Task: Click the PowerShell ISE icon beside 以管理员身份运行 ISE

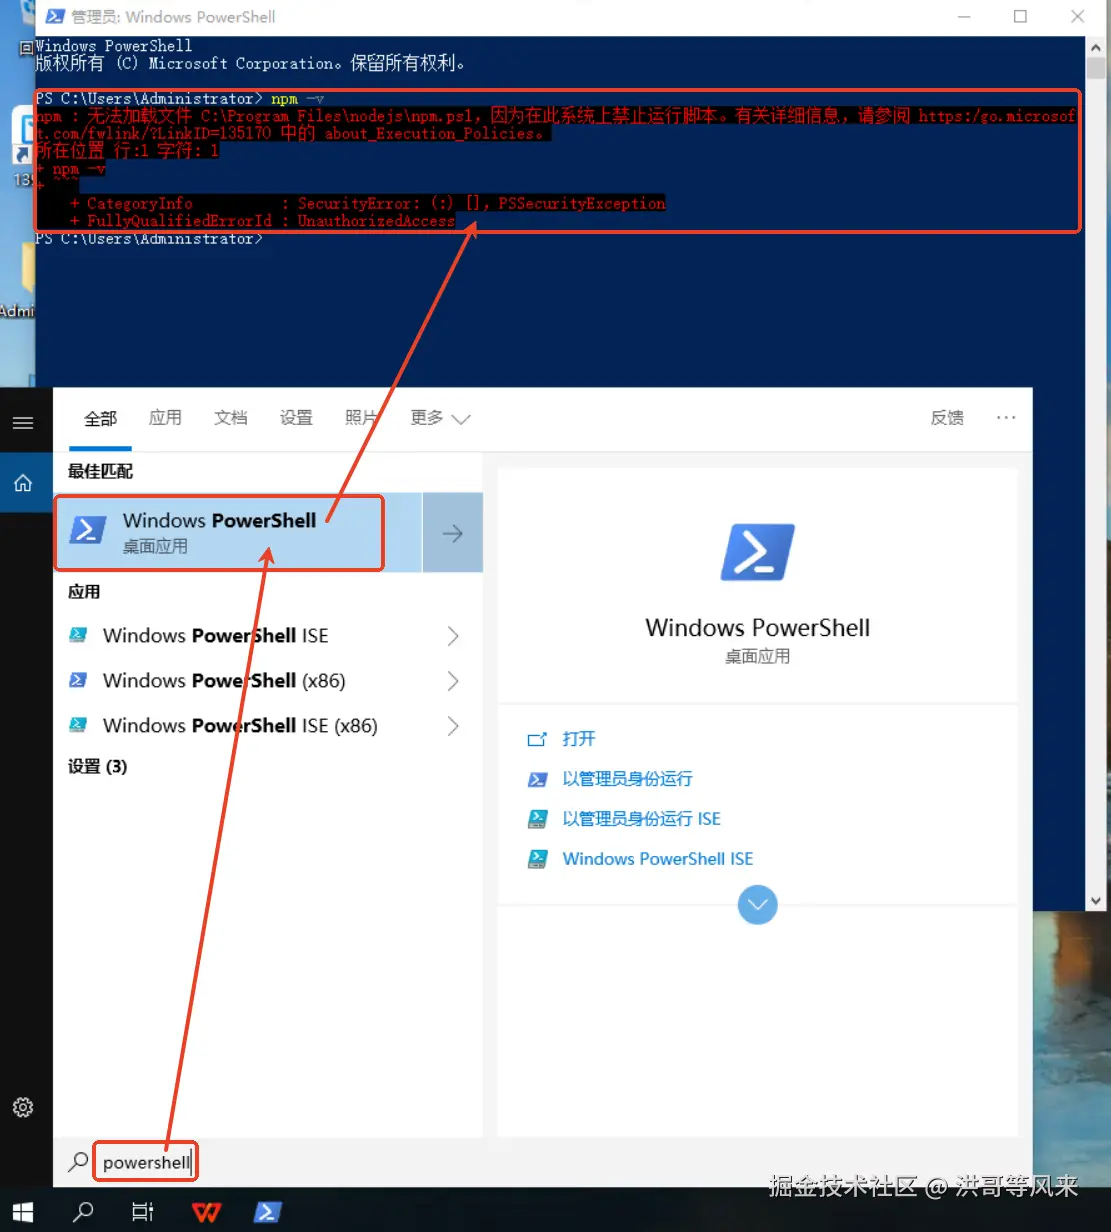Action: [x=537, y=819]
